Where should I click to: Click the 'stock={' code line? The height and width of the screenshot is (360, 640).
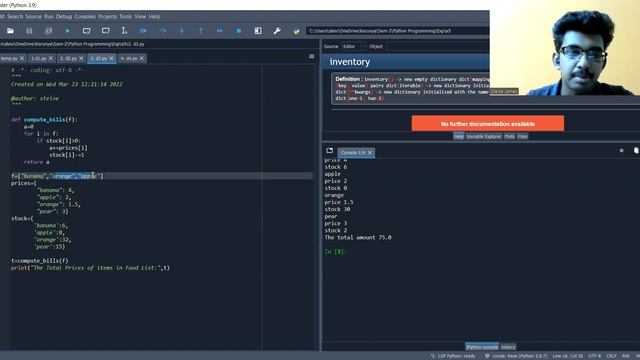tap(22, 219)
